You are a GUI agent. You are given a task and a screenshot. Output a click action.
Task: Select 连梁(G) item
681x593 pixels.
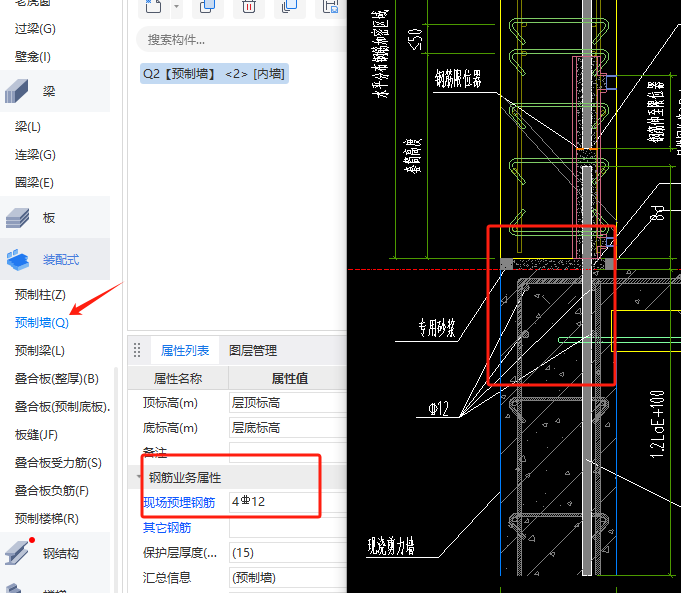(35, 155)
